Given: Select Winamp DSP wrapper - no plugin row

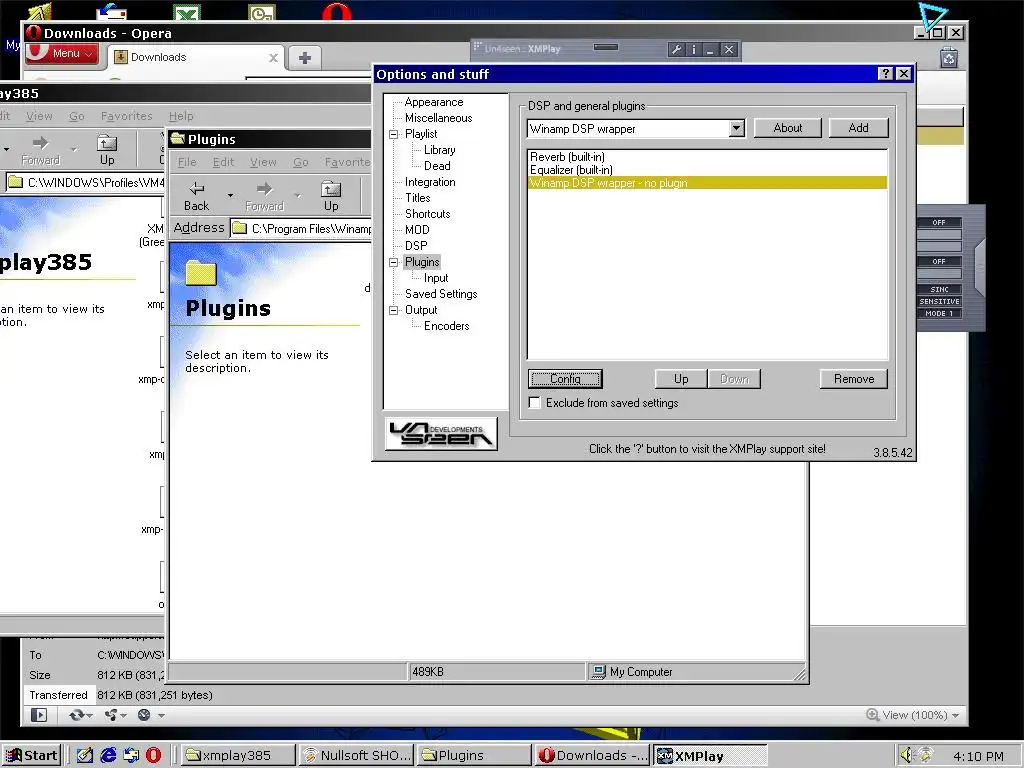Looking at the screenshot, I should (707, 183).
